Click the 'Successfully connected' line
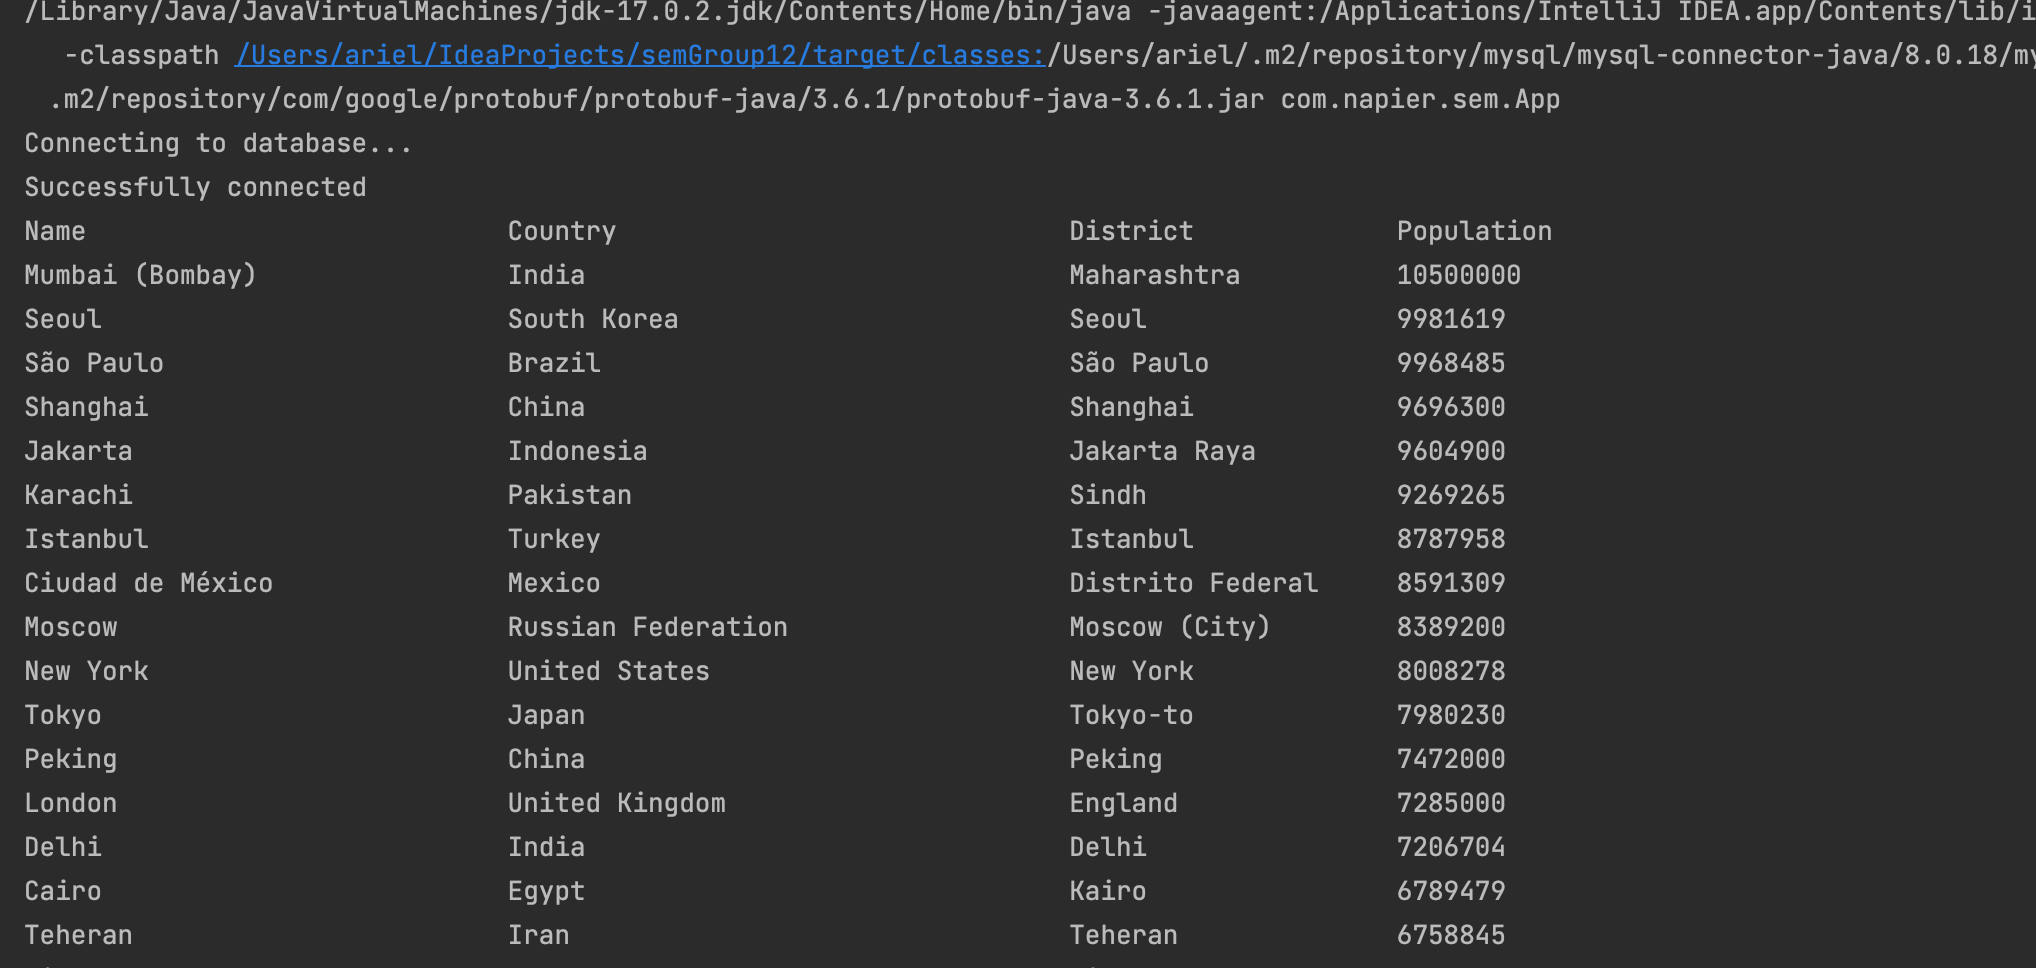Viewport: 2036px width, 968px height. pyautogui.click(x=195, y=187)
